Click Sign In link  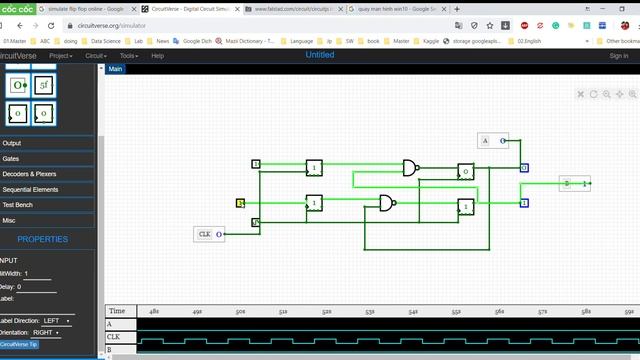[x=619, y=56]
